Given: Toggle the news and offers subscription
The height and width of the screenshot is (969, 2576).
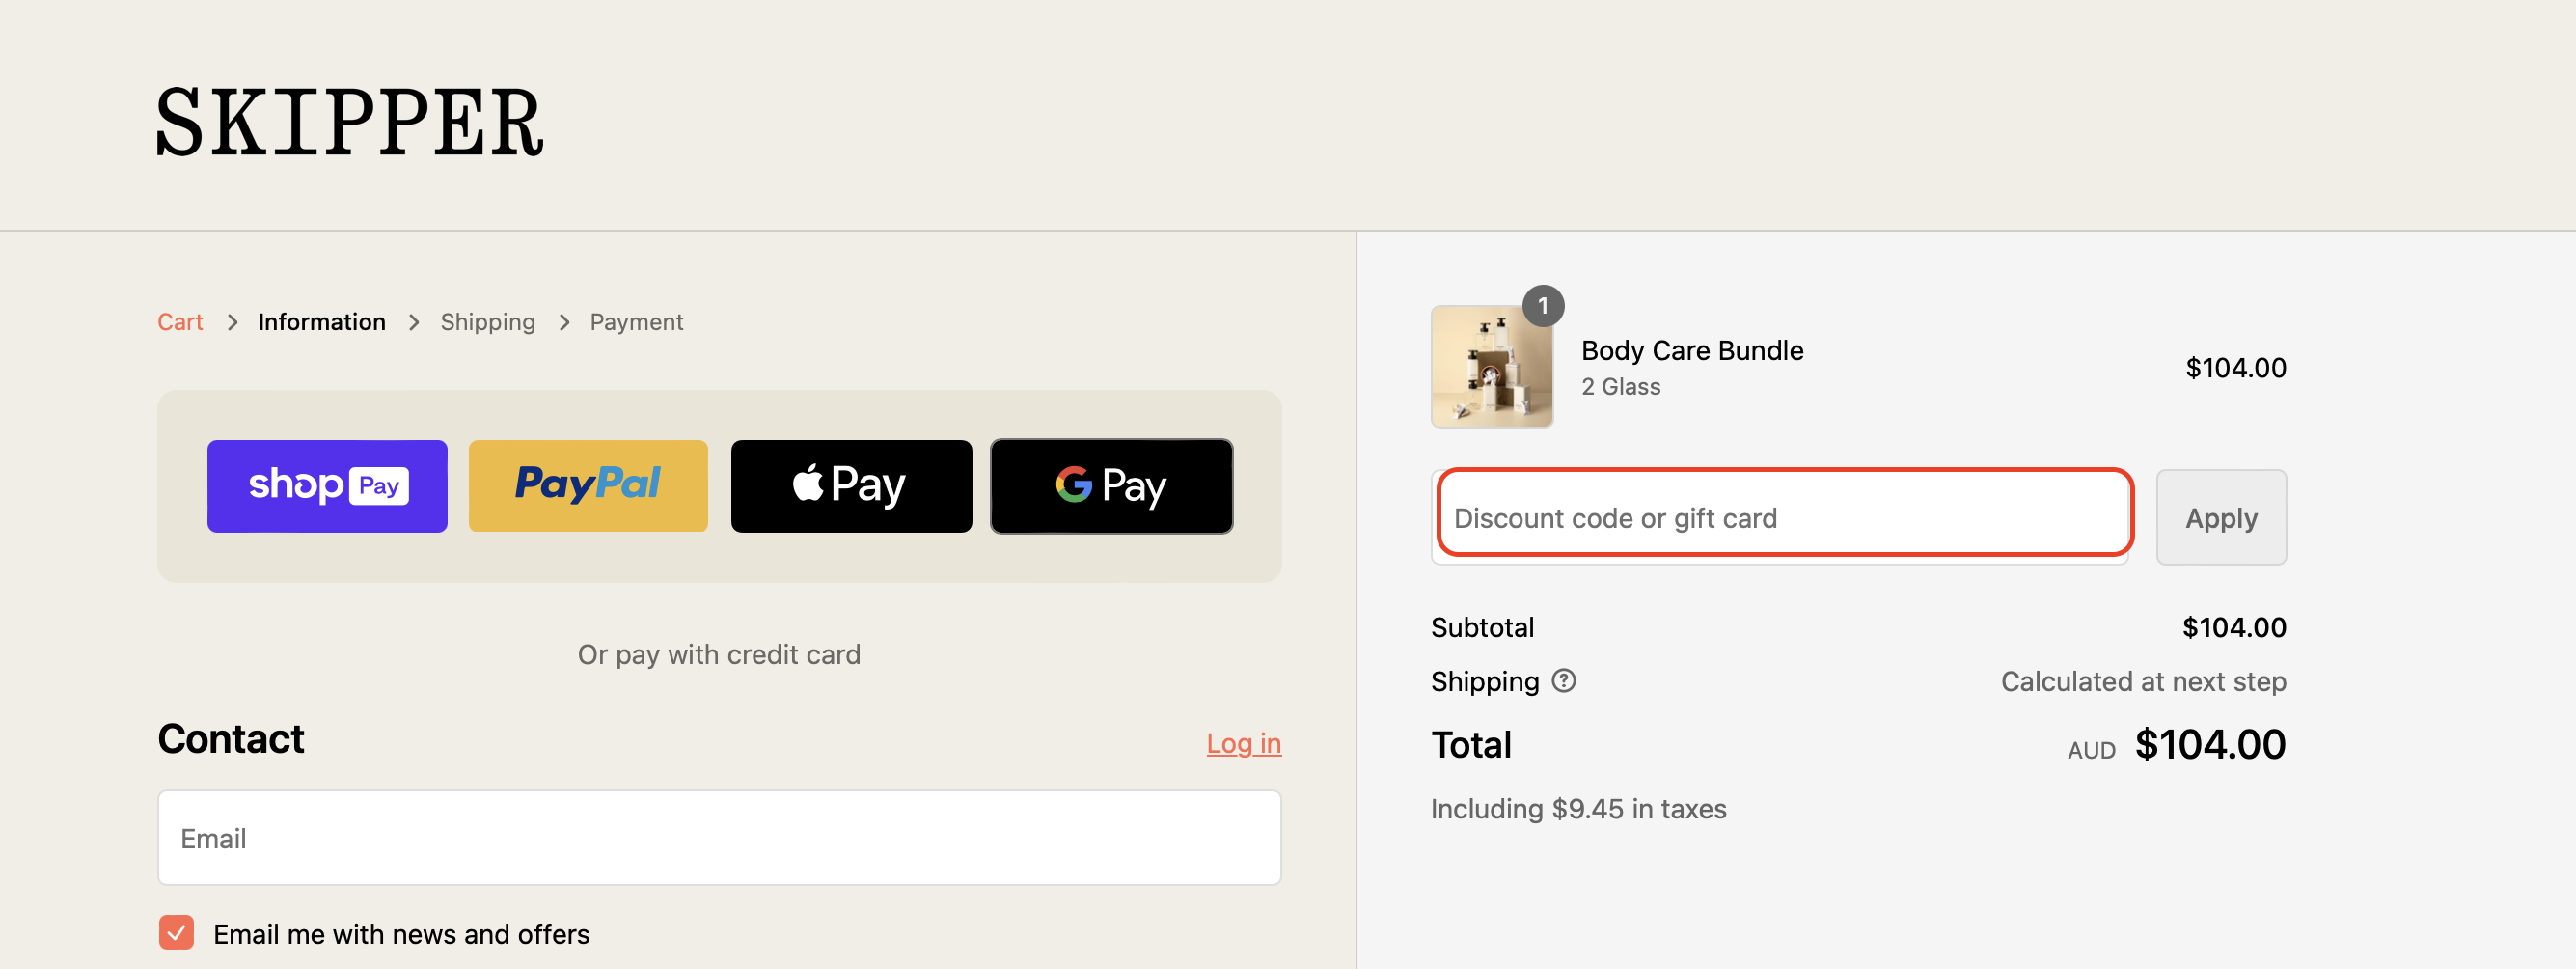Looking at the screenshot, I should coord(176,933).
